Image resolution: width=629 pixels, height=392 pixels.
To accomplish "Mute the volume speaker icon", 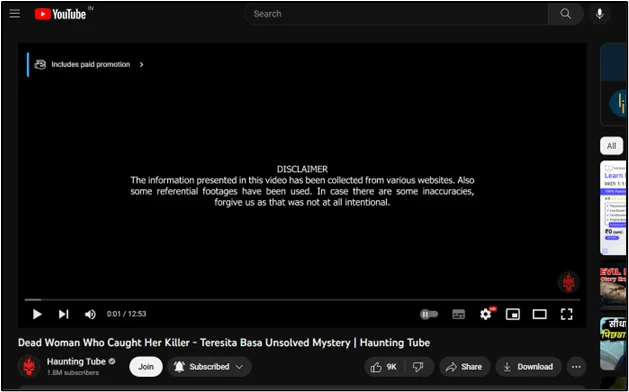I will click(x=90, y=314).
